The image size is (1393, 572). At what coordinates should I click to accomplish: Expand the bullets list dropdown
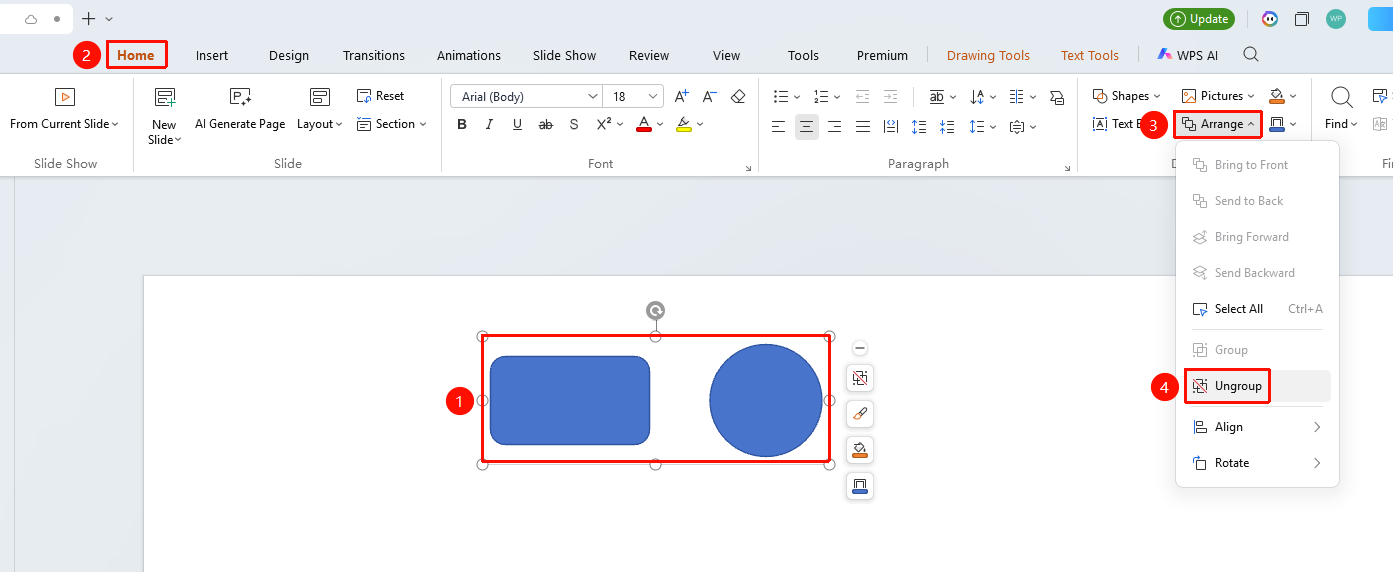pos(797,97)
